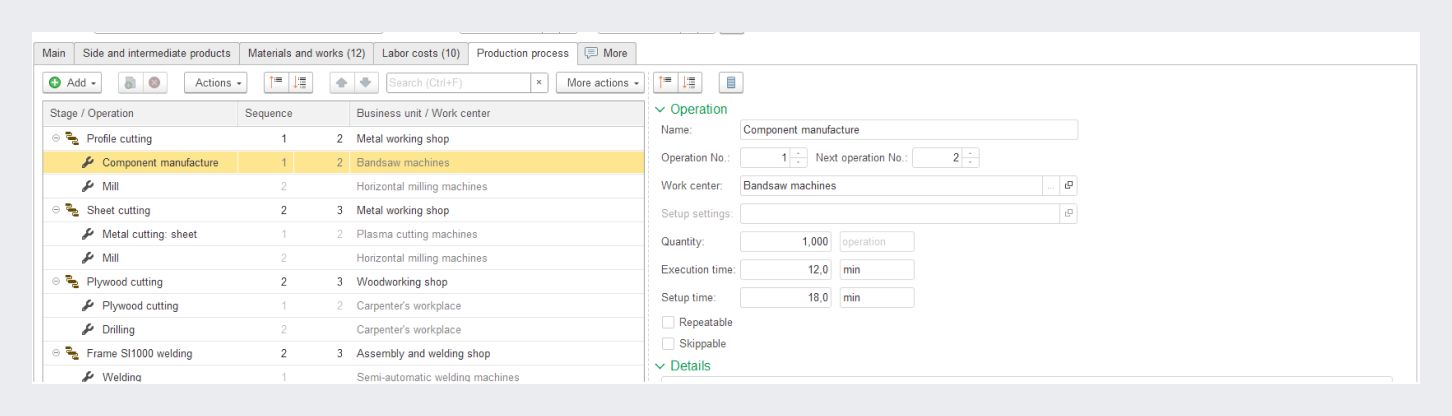Select the Mill row under Profile cutting
Viewport: 1452px width, 416px height.
(343, 186)
